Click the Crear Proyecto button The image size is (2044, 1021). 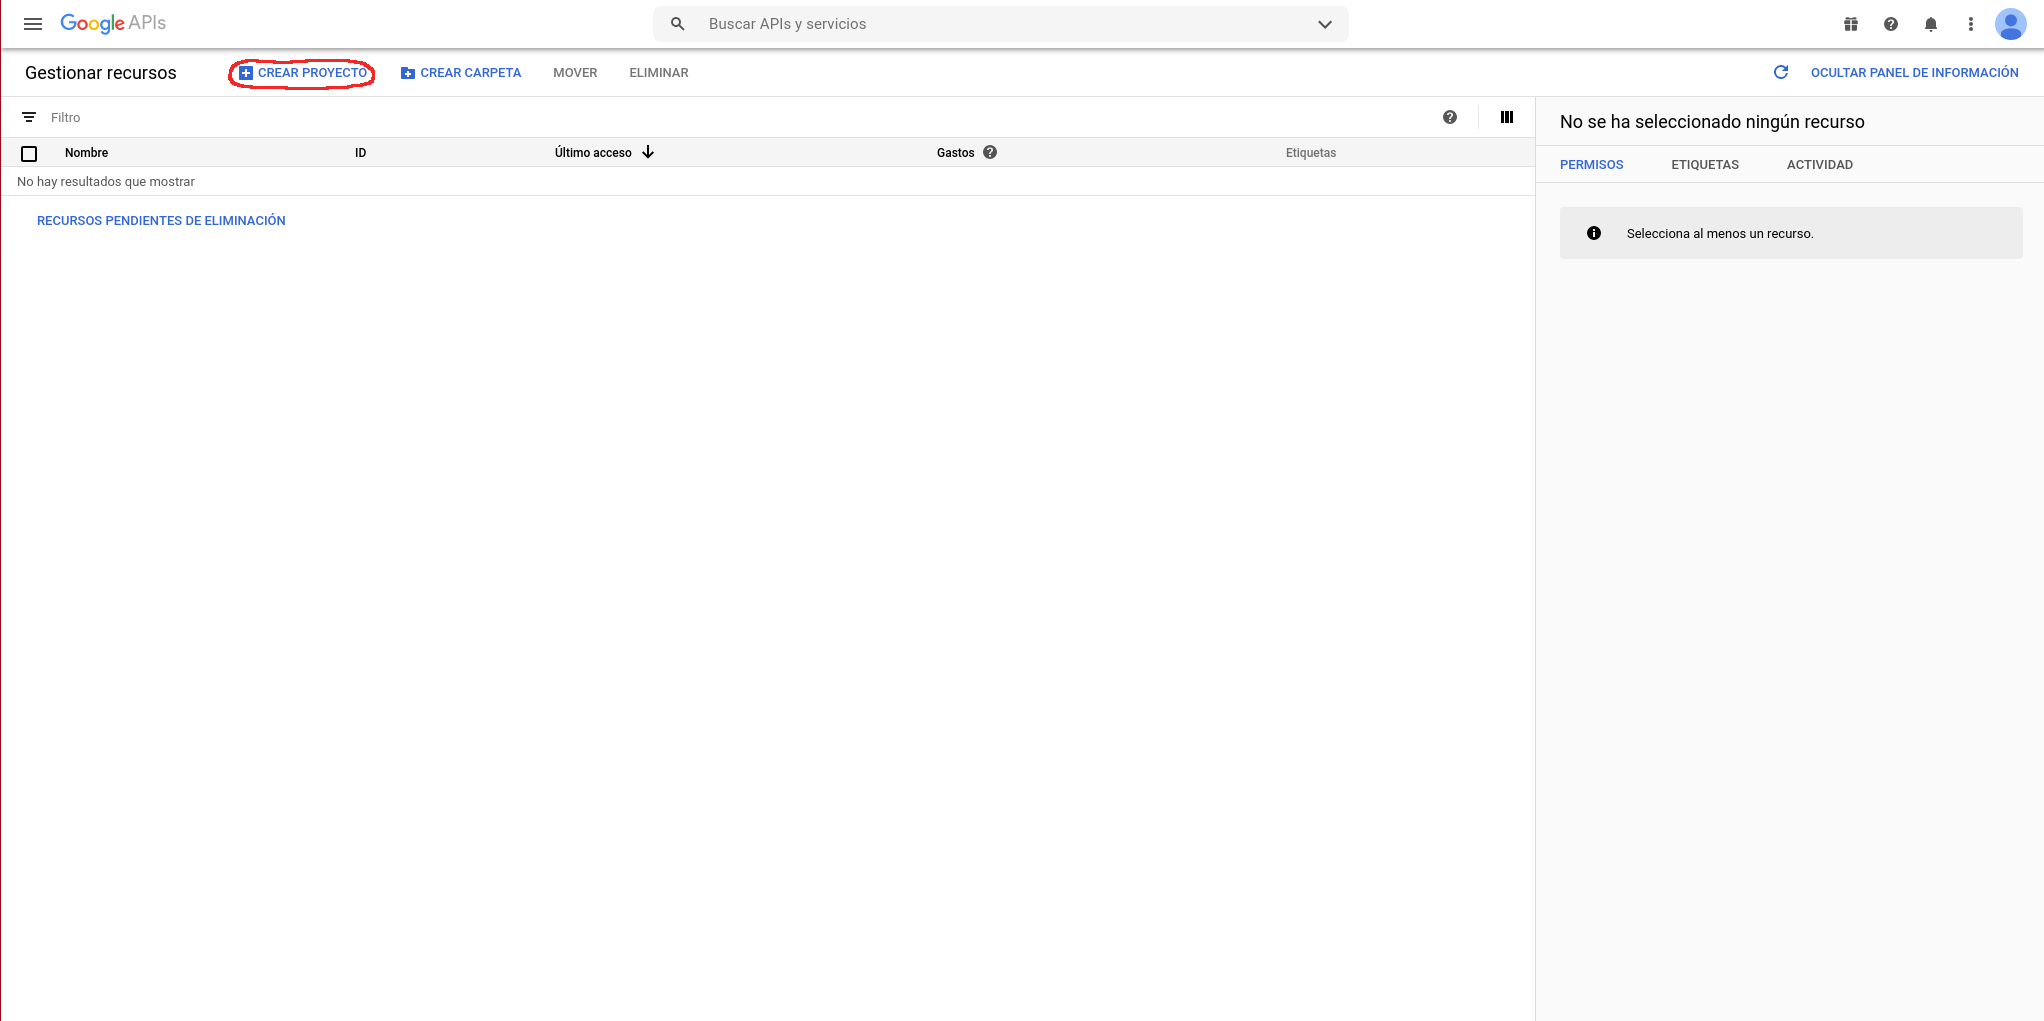coord(303,73)
